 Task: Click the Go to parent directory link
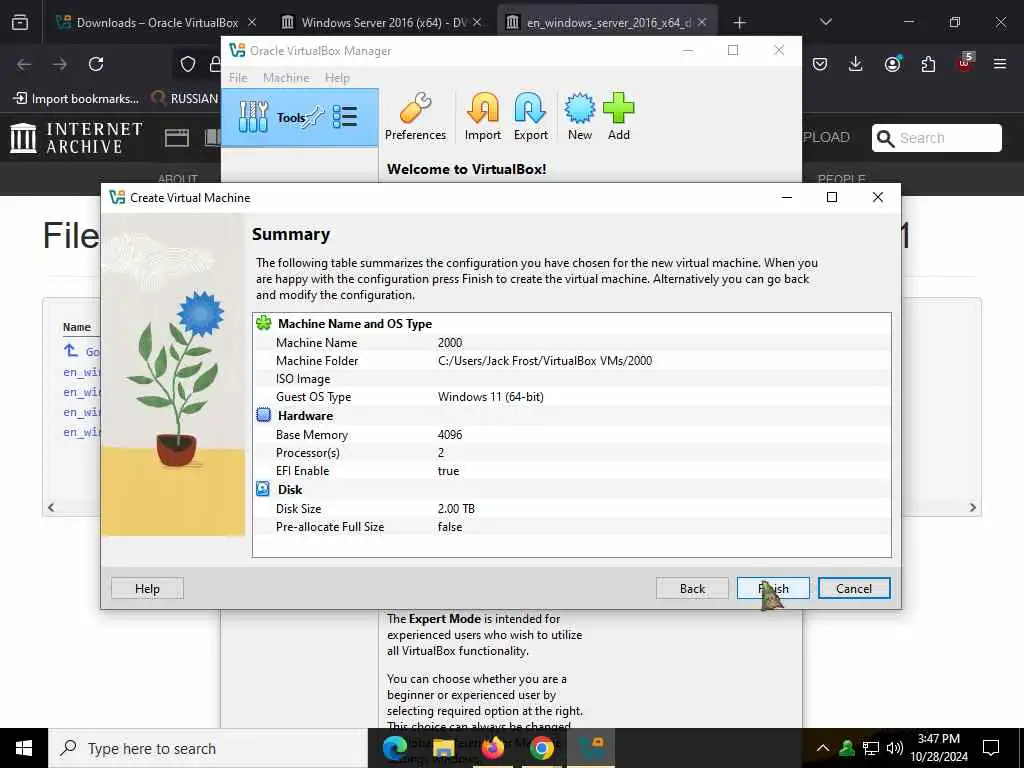coord(82,351)
